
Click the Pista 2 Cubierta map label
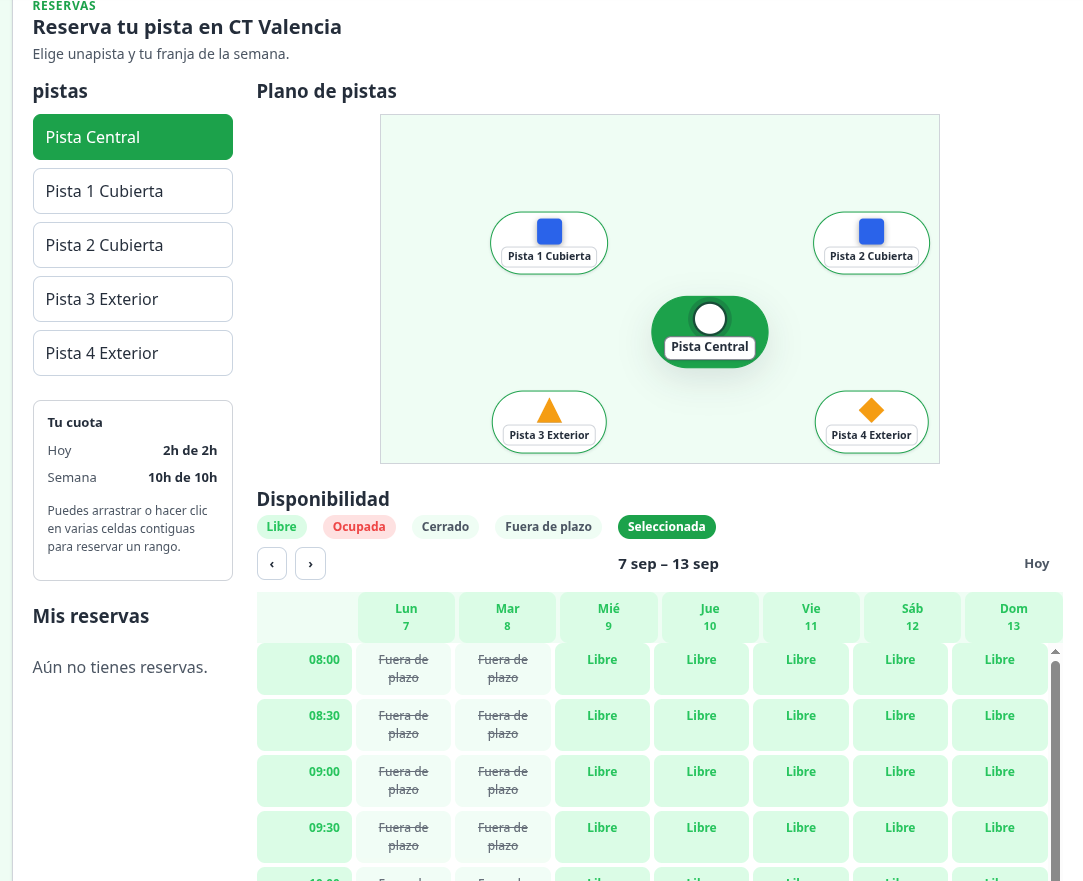coord(871,256)
